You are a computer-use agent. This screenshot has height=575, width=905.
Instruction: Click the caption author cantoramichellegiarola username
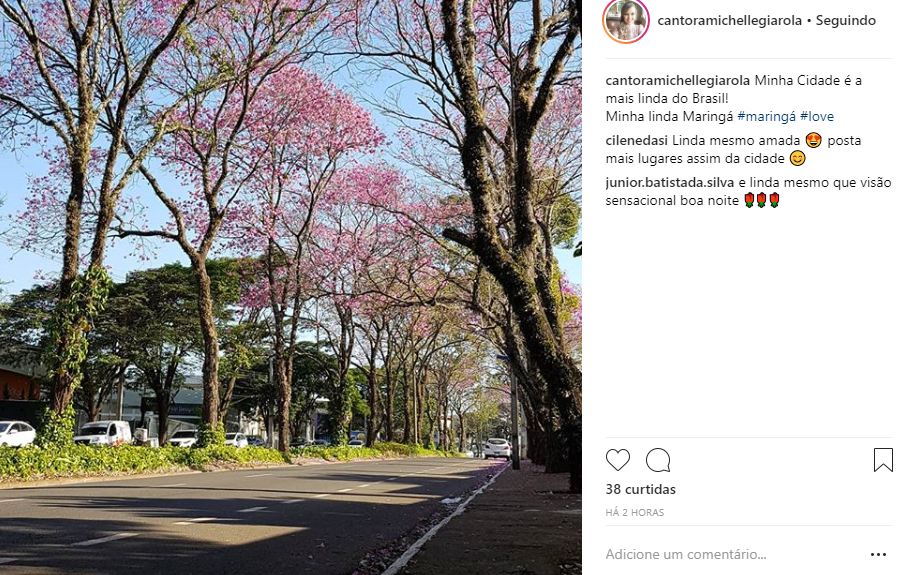coord(678,80)
